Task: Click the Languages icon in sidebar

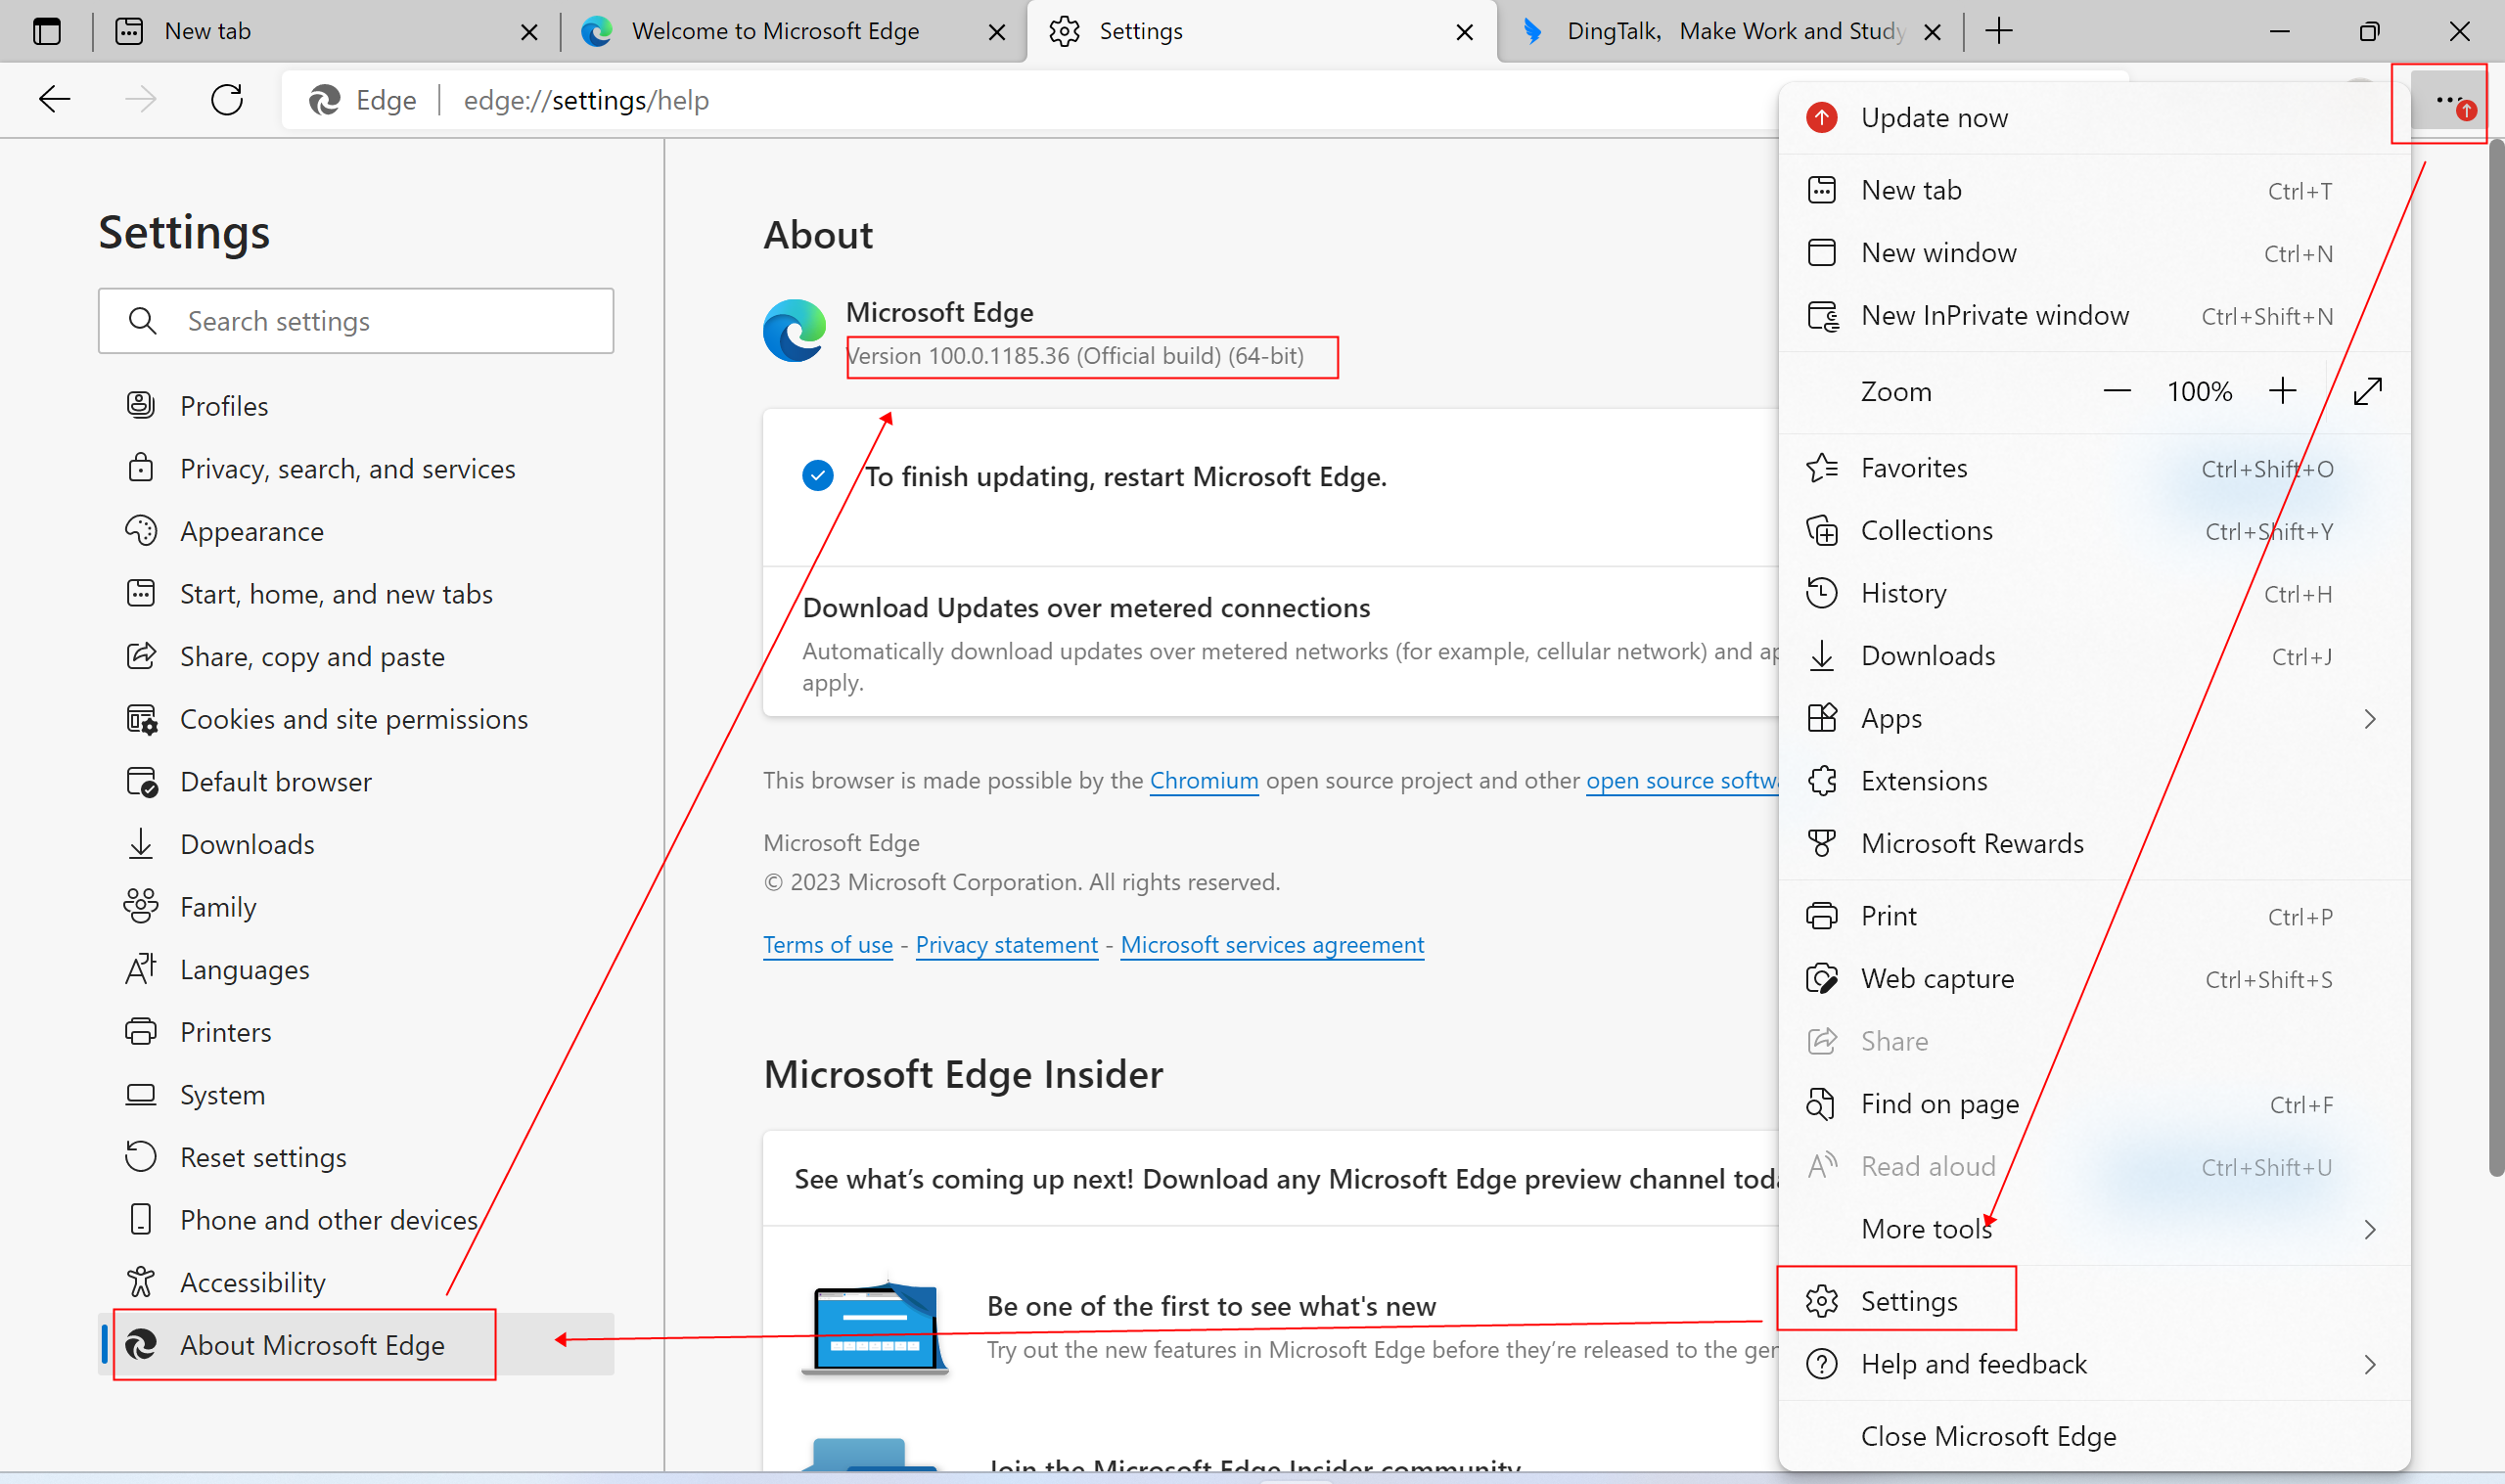Action: (141, 969)
